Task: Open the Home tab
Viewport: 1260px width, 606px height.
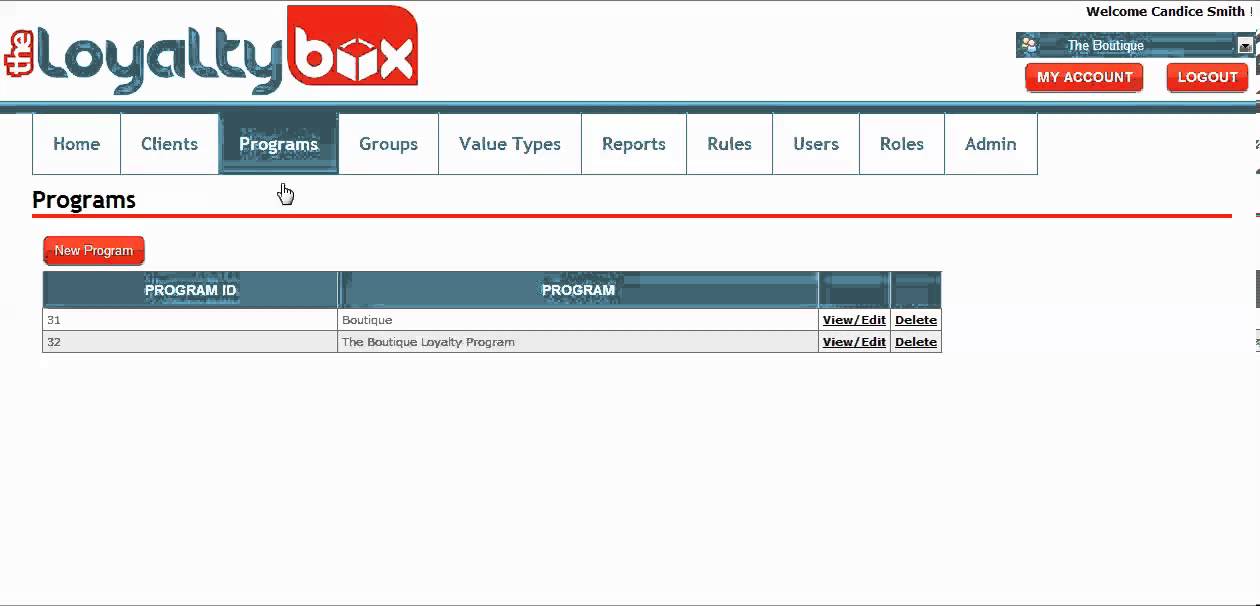Action: (x=76, y=144)
